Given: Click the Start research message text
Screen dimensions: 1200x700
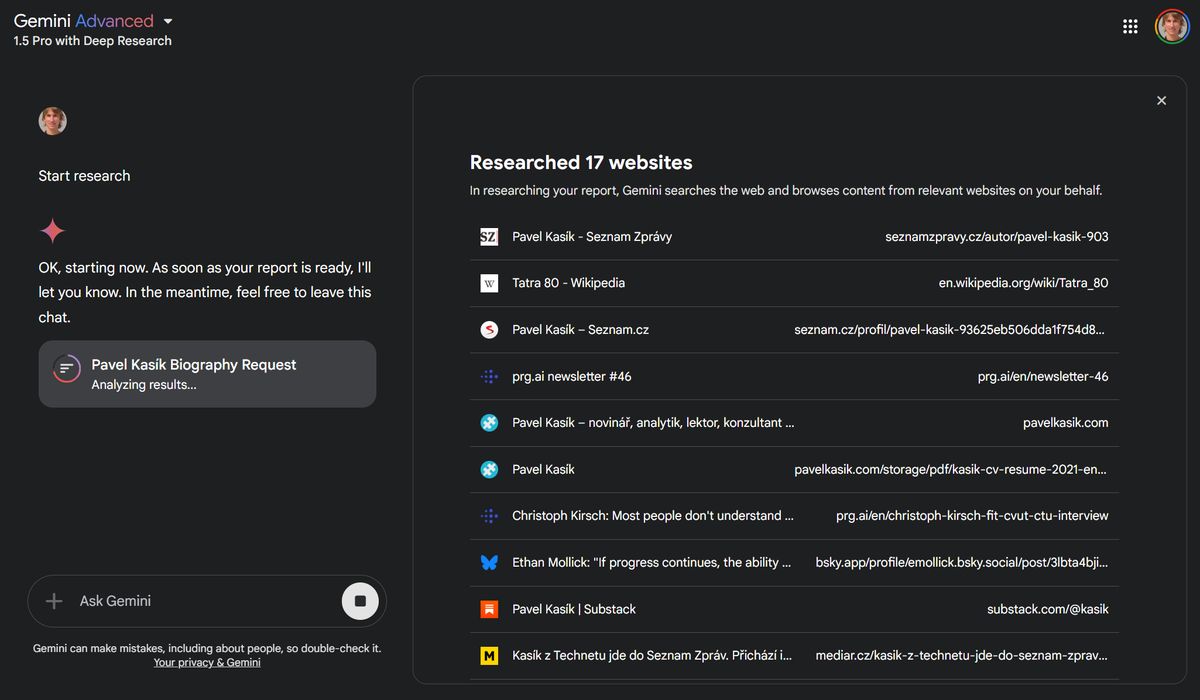Looking at the screenshot, I should pos(84,176).
